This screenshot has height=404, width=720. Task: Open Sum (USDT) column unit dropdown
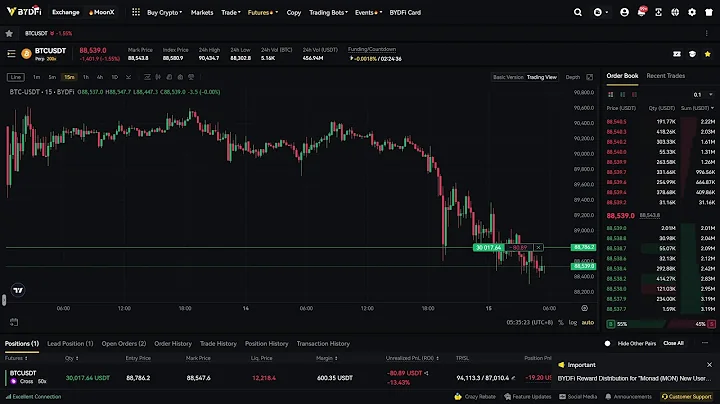click(x=697, y=108)
